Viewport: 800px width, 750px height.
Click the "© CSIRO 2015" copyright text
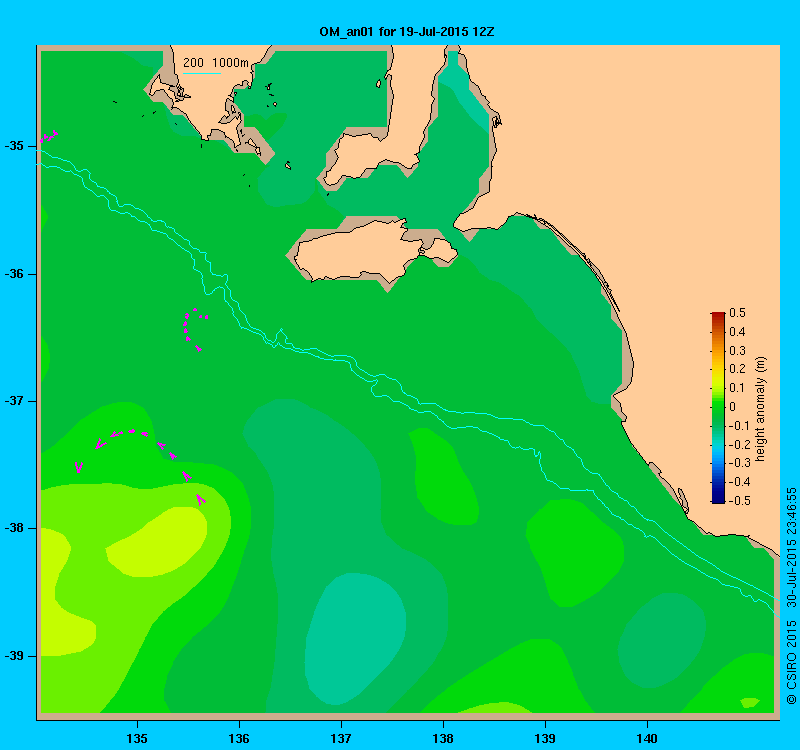[x=791, y=662]
